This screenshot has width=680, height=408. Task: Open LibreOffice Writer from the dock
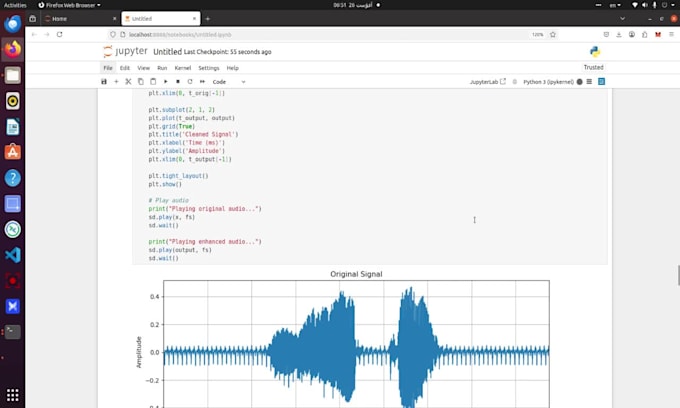tap(13, 127)
